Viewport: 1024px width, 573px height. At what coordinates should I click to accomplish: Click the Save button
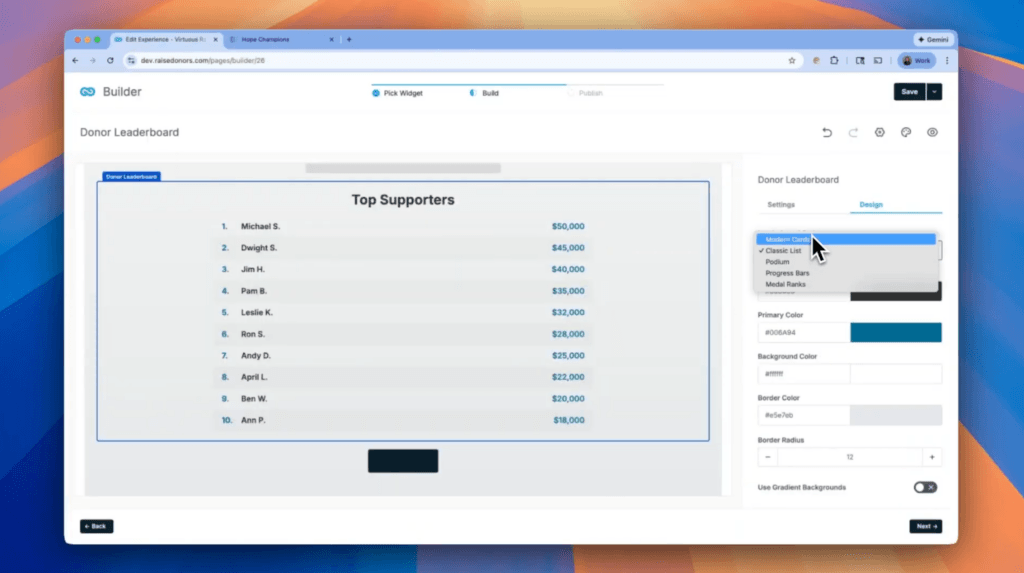coord(909,91)
